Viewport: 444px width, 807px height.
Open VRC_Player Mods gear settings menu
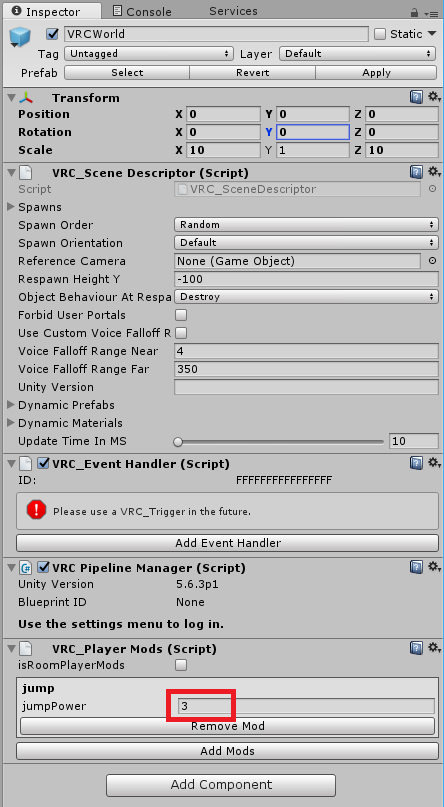[434, 648]
